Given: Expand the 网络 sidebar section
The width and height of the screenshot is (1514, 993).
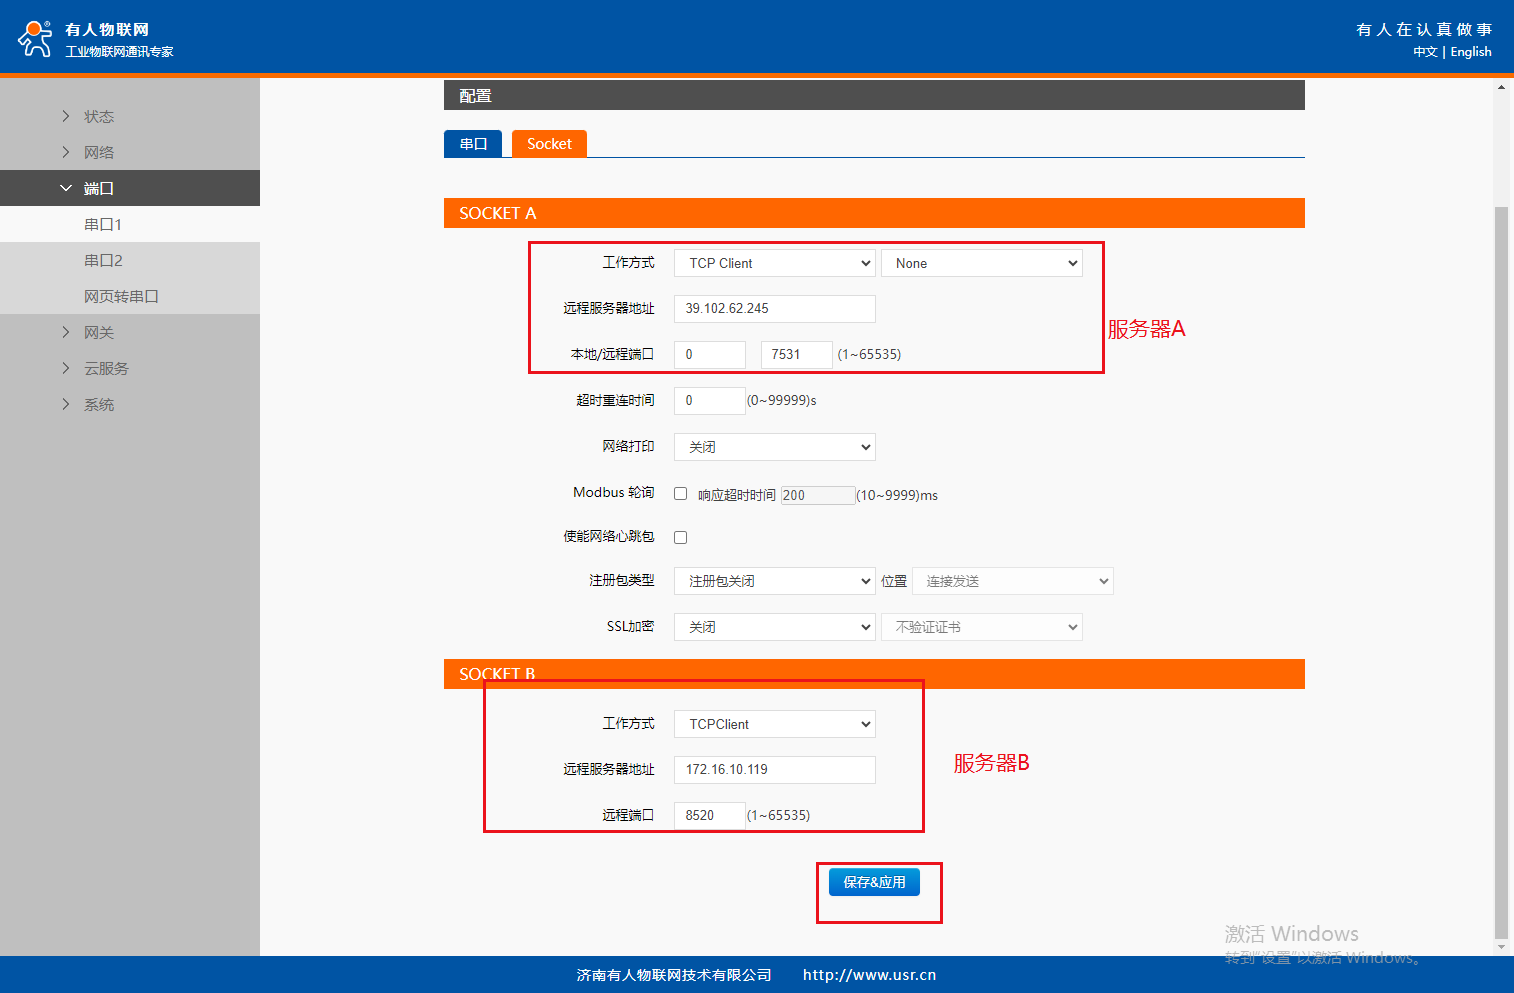Looking at the screenshot, I should (98, 152).
